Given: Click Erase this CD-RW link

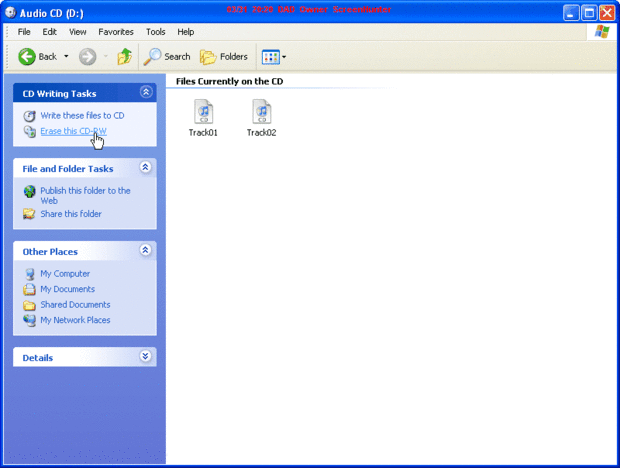Looking at the screenshot, I should [x=74, y=131].
